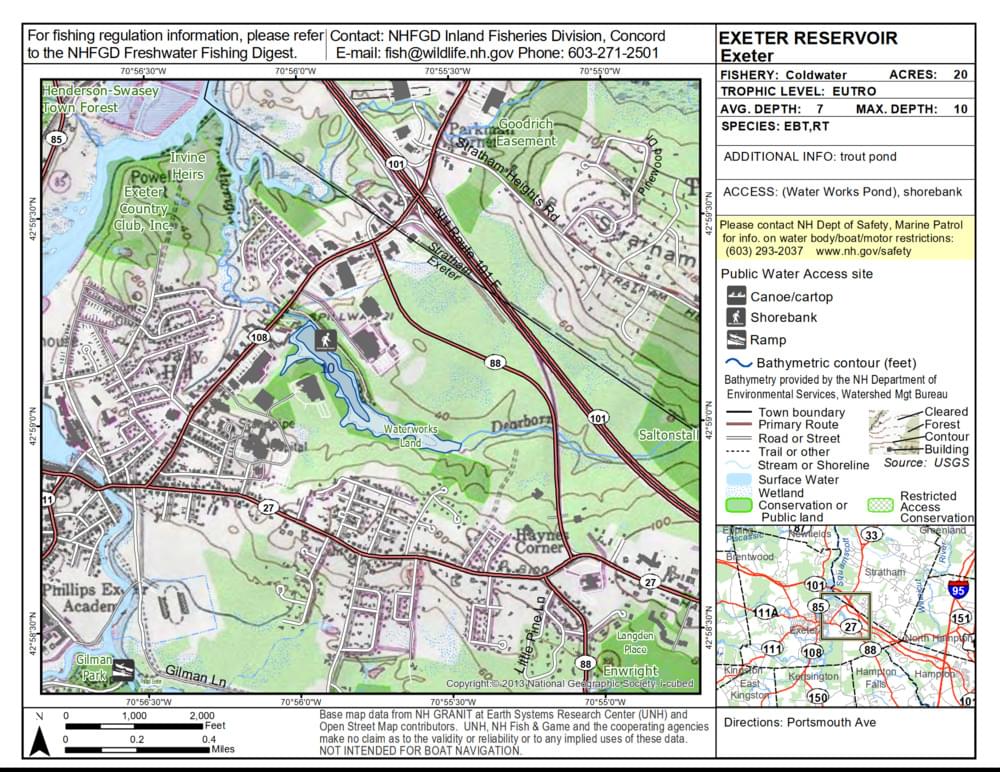Click the Route 85 shield on main map
The height and width of the screenshot is (772, 1000).
(56, 139)
